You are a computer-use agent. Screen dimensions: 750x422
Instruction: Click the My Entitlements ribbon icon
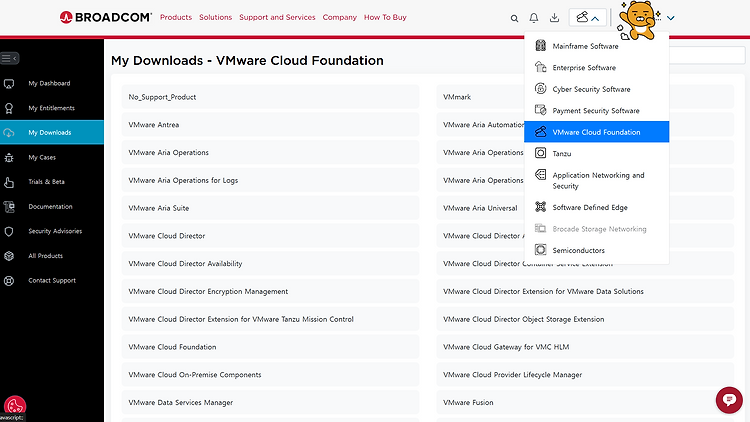pyautogui.click(x=9, y=109)
